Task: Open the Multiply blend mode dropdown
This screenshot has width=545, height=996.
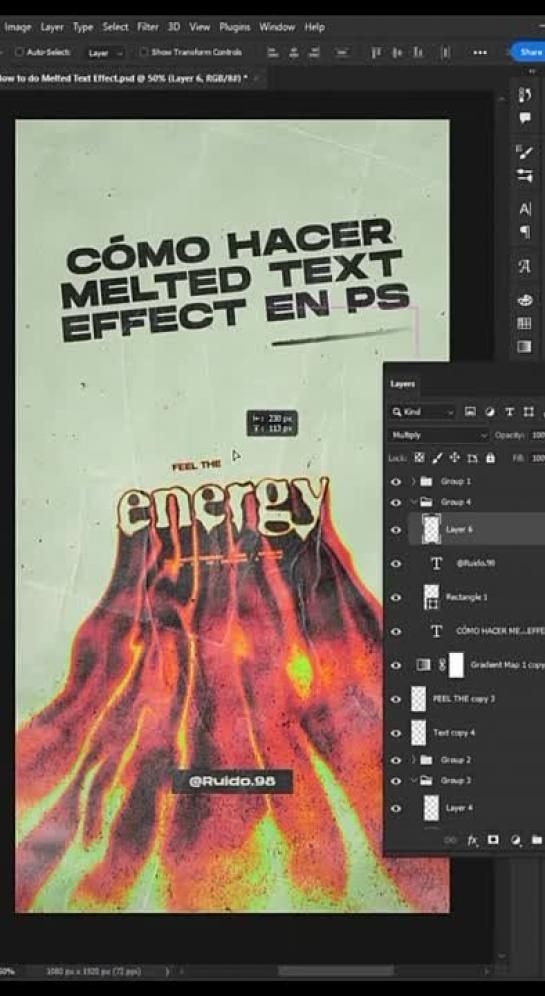Action: [x=438, y=435]
